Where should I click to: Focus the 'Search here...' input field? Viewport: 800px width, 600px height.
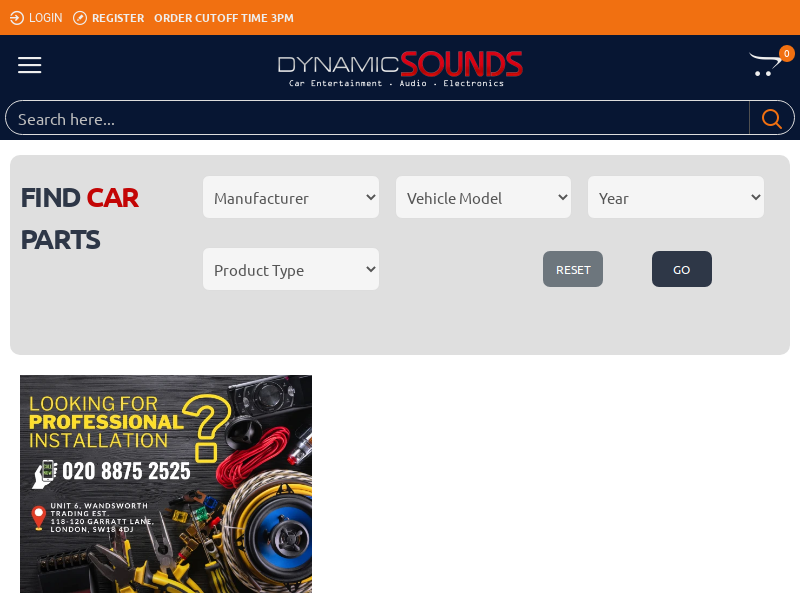377,119
